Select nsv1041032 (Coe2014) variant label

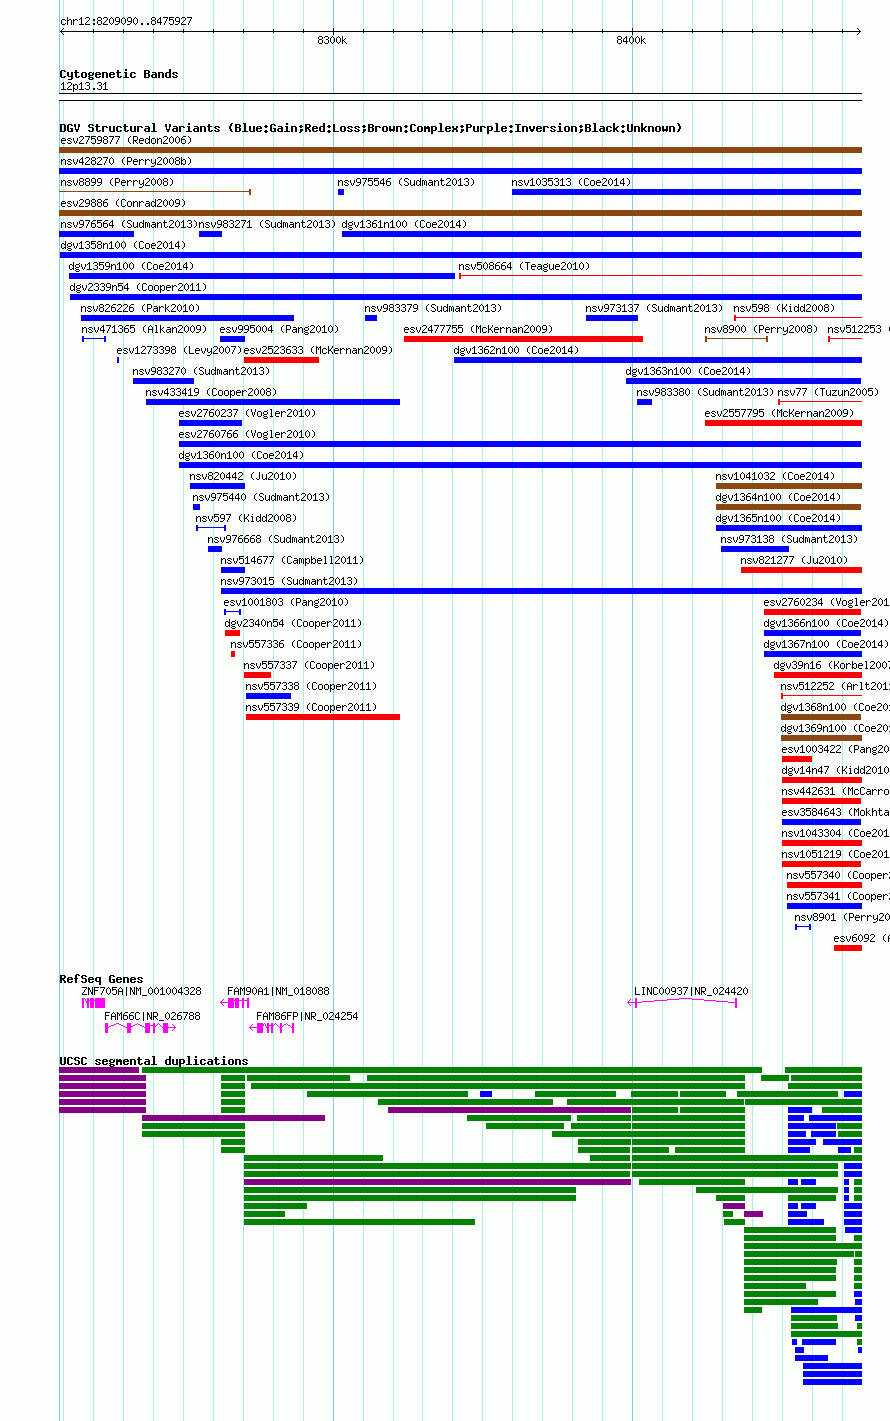pos(775,476)
